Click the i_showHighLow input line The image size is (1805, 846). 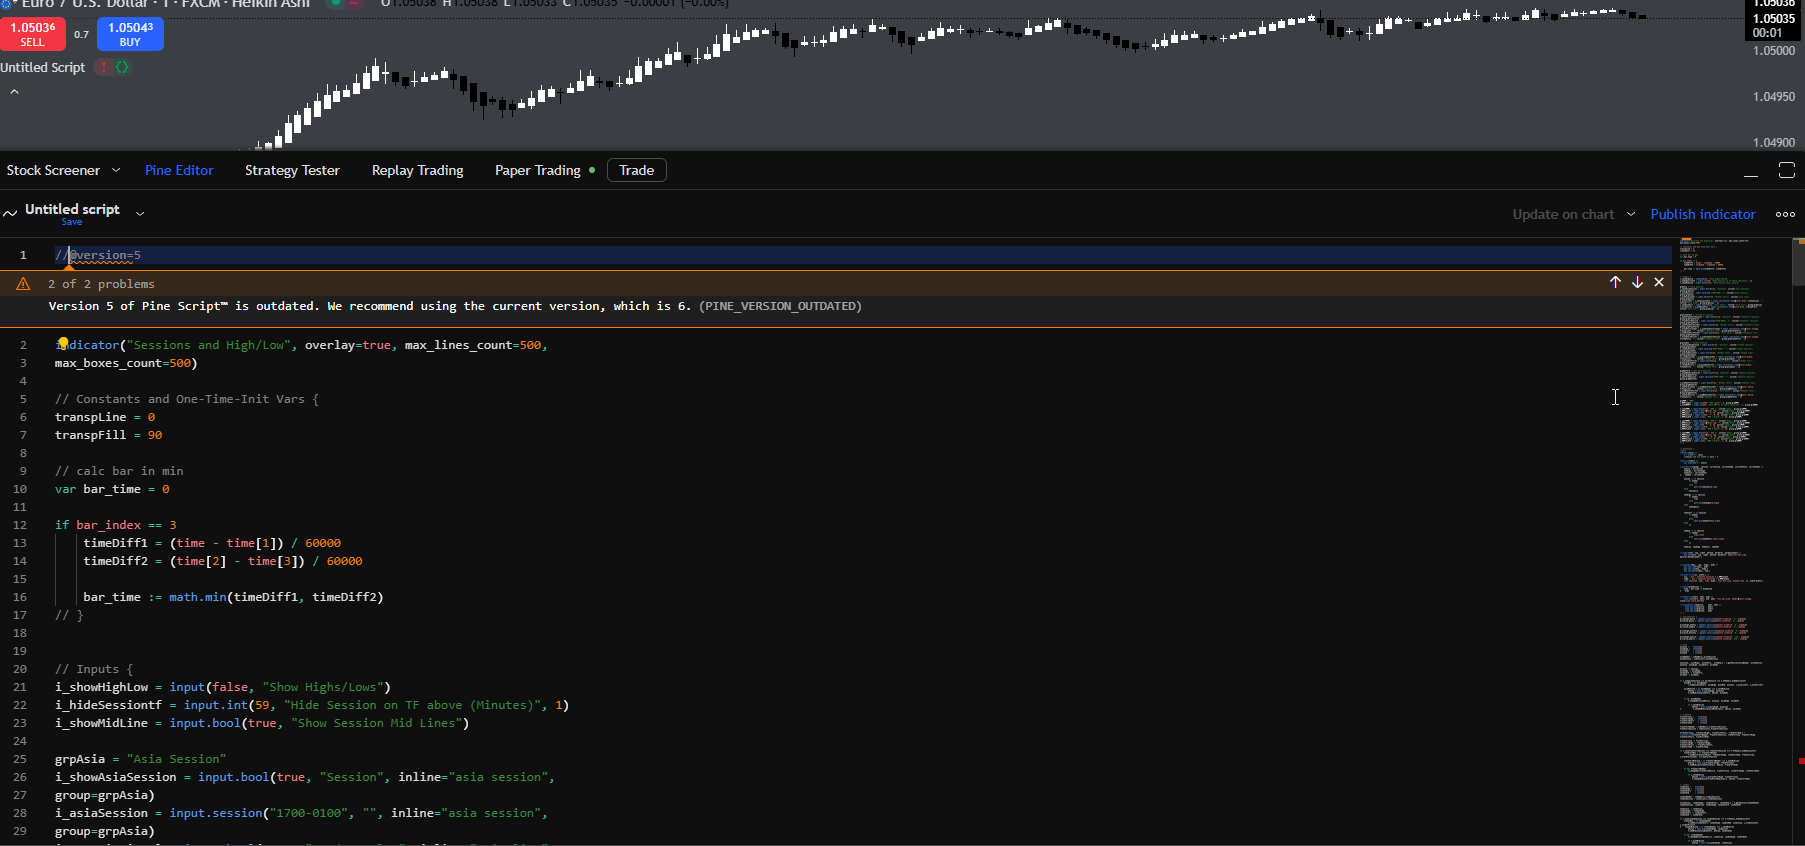[x=223, y=687]
